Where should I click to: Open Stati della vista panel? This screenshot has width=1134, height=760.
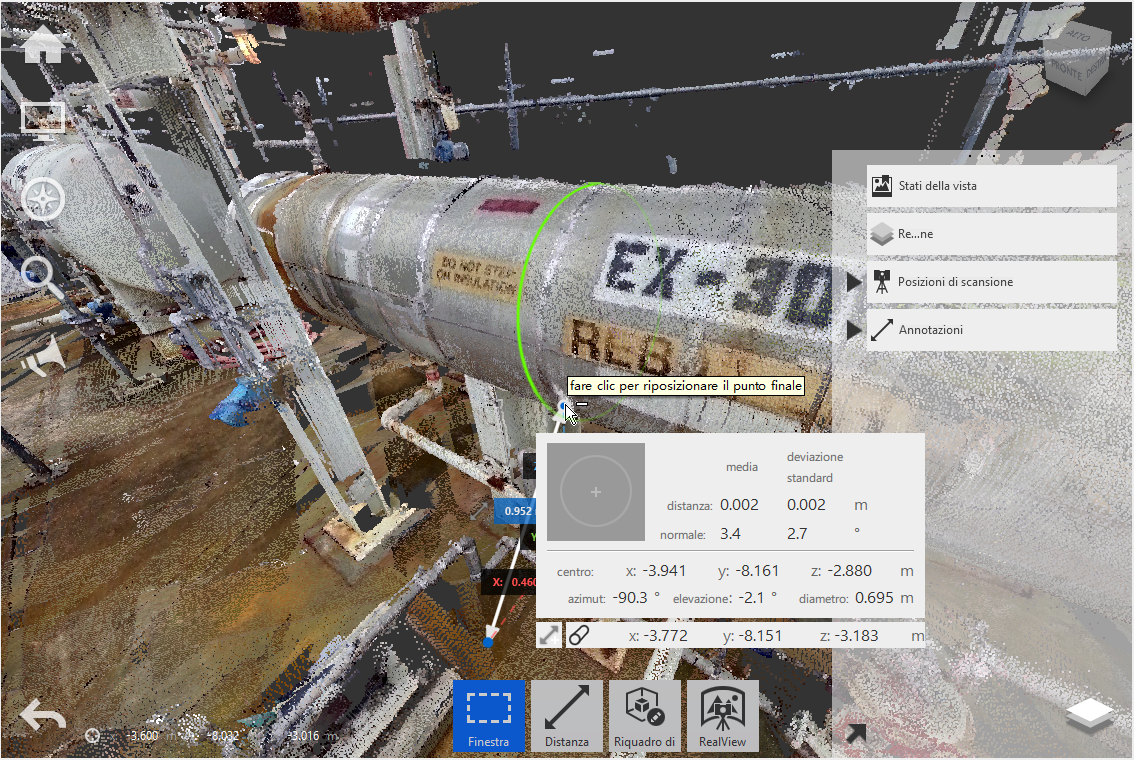[992, 186]
